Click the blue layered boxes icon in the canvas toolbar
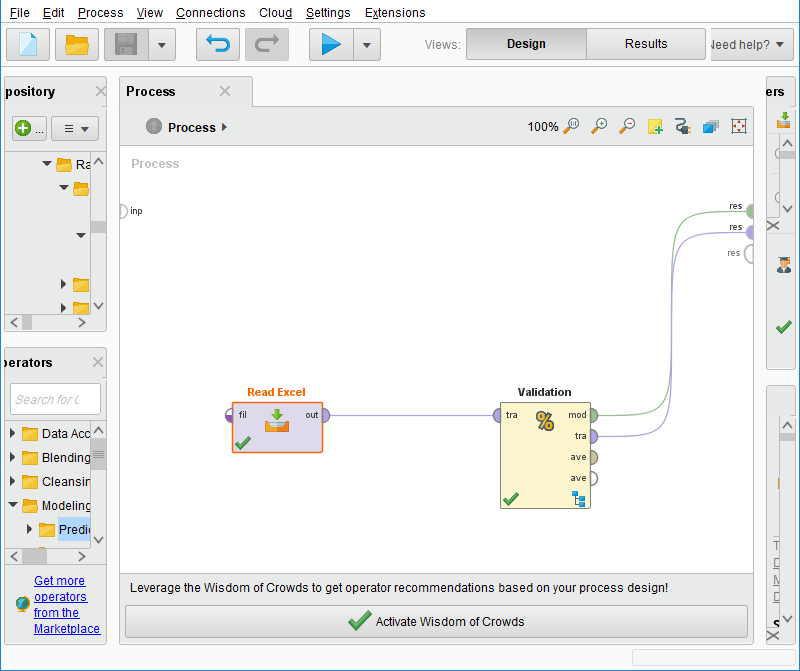Screen dimensions: 800x671 click(711, 126)
